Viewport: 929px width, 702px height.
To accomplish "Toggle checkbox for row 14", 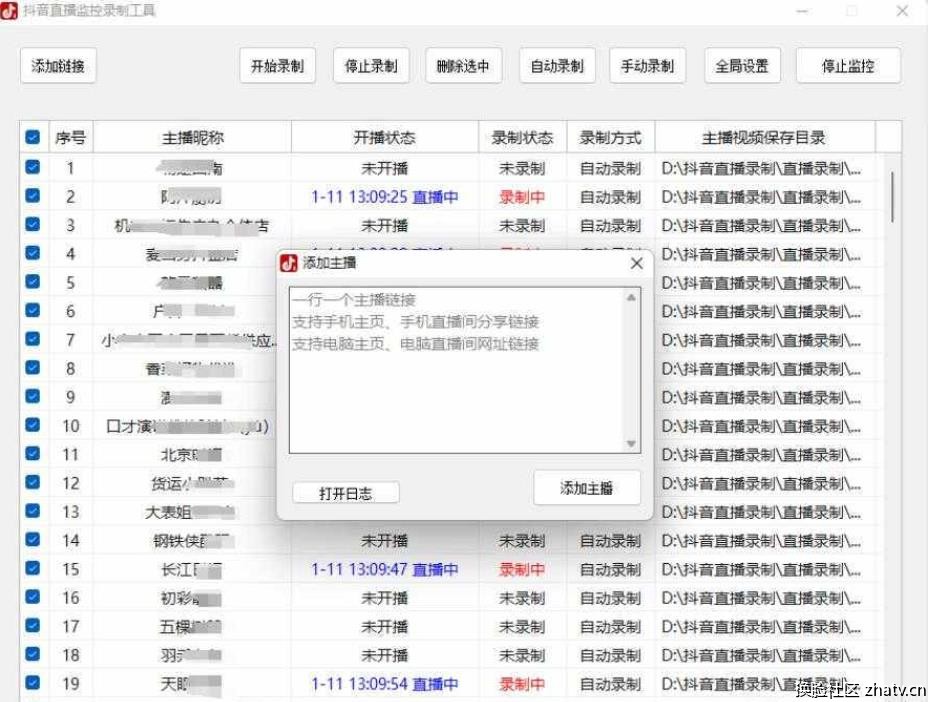I will (33, 540).
